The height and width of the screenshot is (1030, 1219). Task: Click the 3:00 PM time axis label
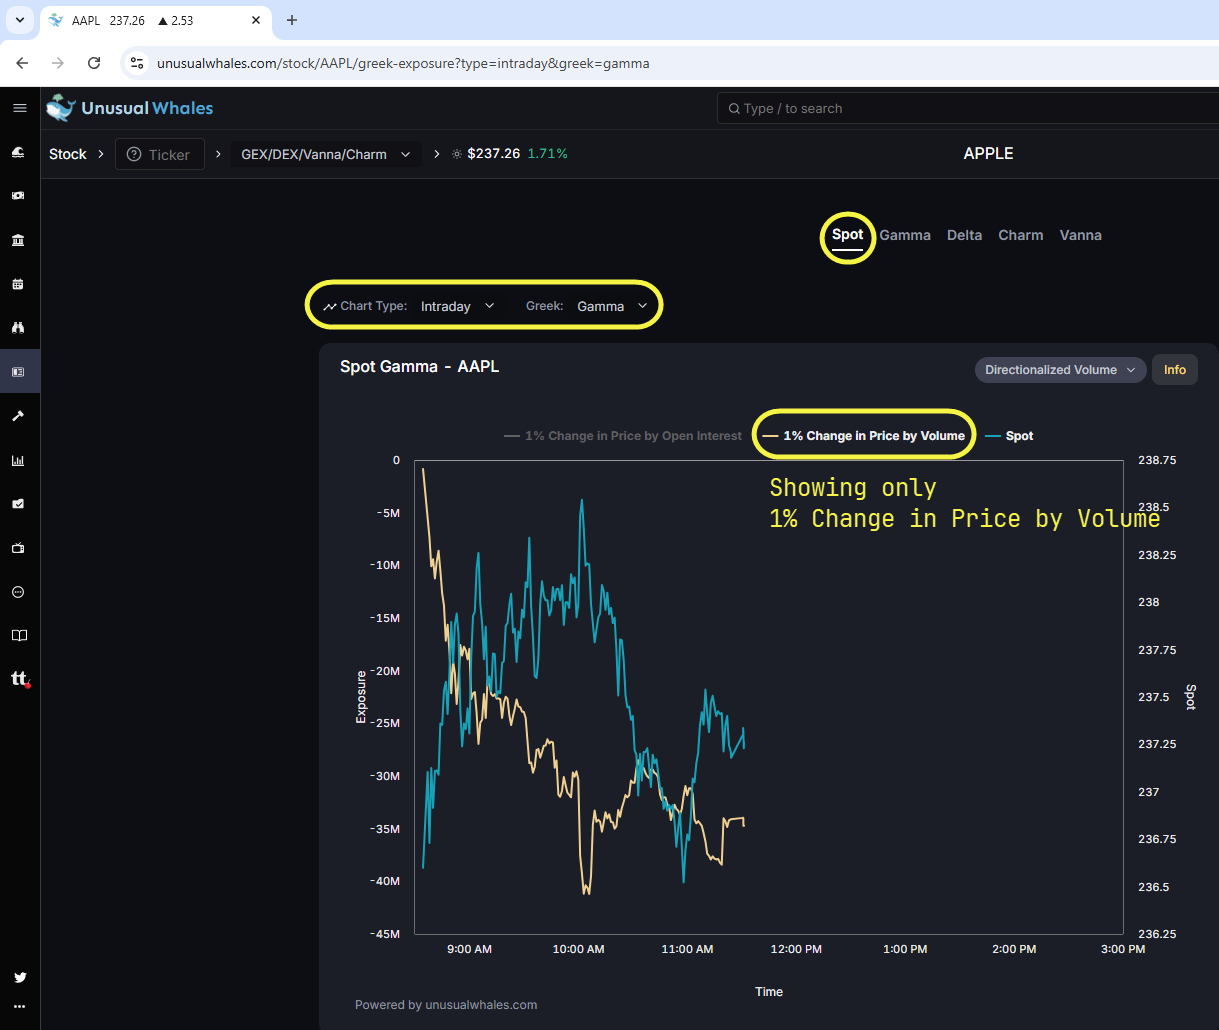pos(1122,949)
